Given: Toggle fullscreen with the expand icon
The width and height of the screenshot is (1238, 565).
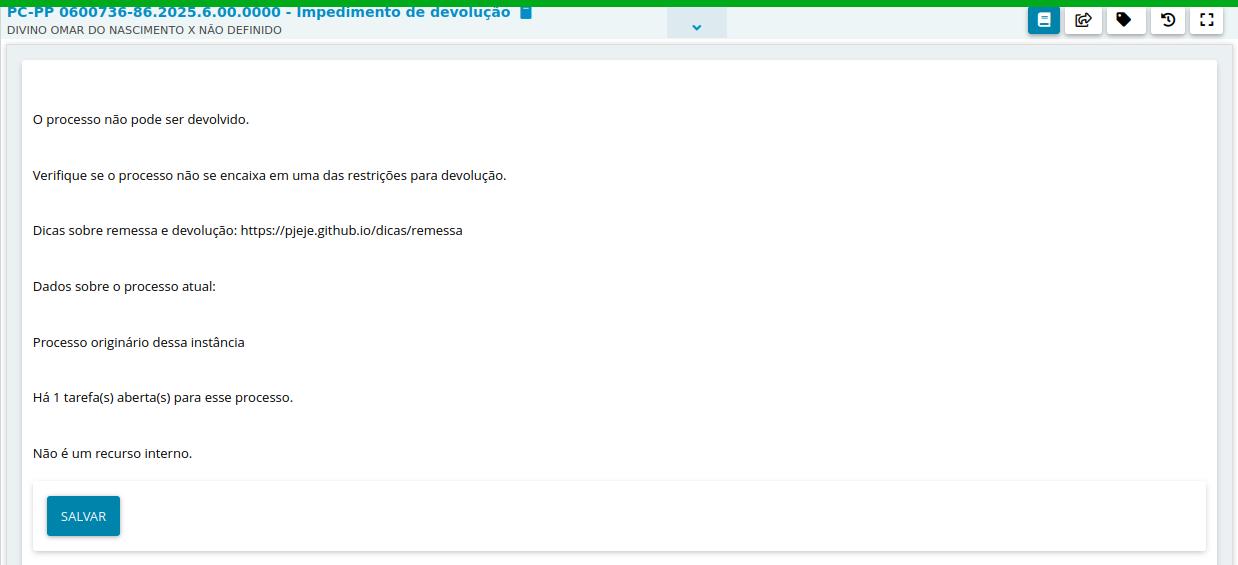Looking at the screenshot, I should [x=1206, y=20].
